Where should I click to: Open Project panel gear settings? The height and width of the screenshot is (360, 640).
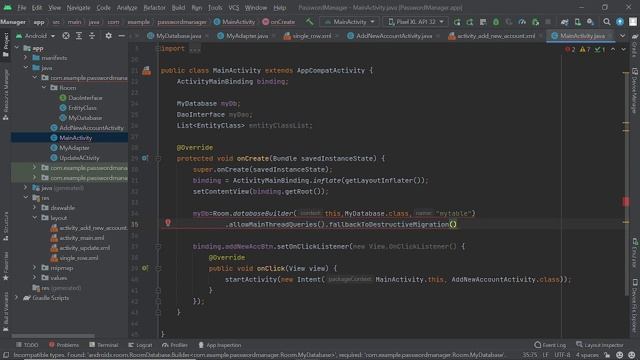tap(108, 36)
